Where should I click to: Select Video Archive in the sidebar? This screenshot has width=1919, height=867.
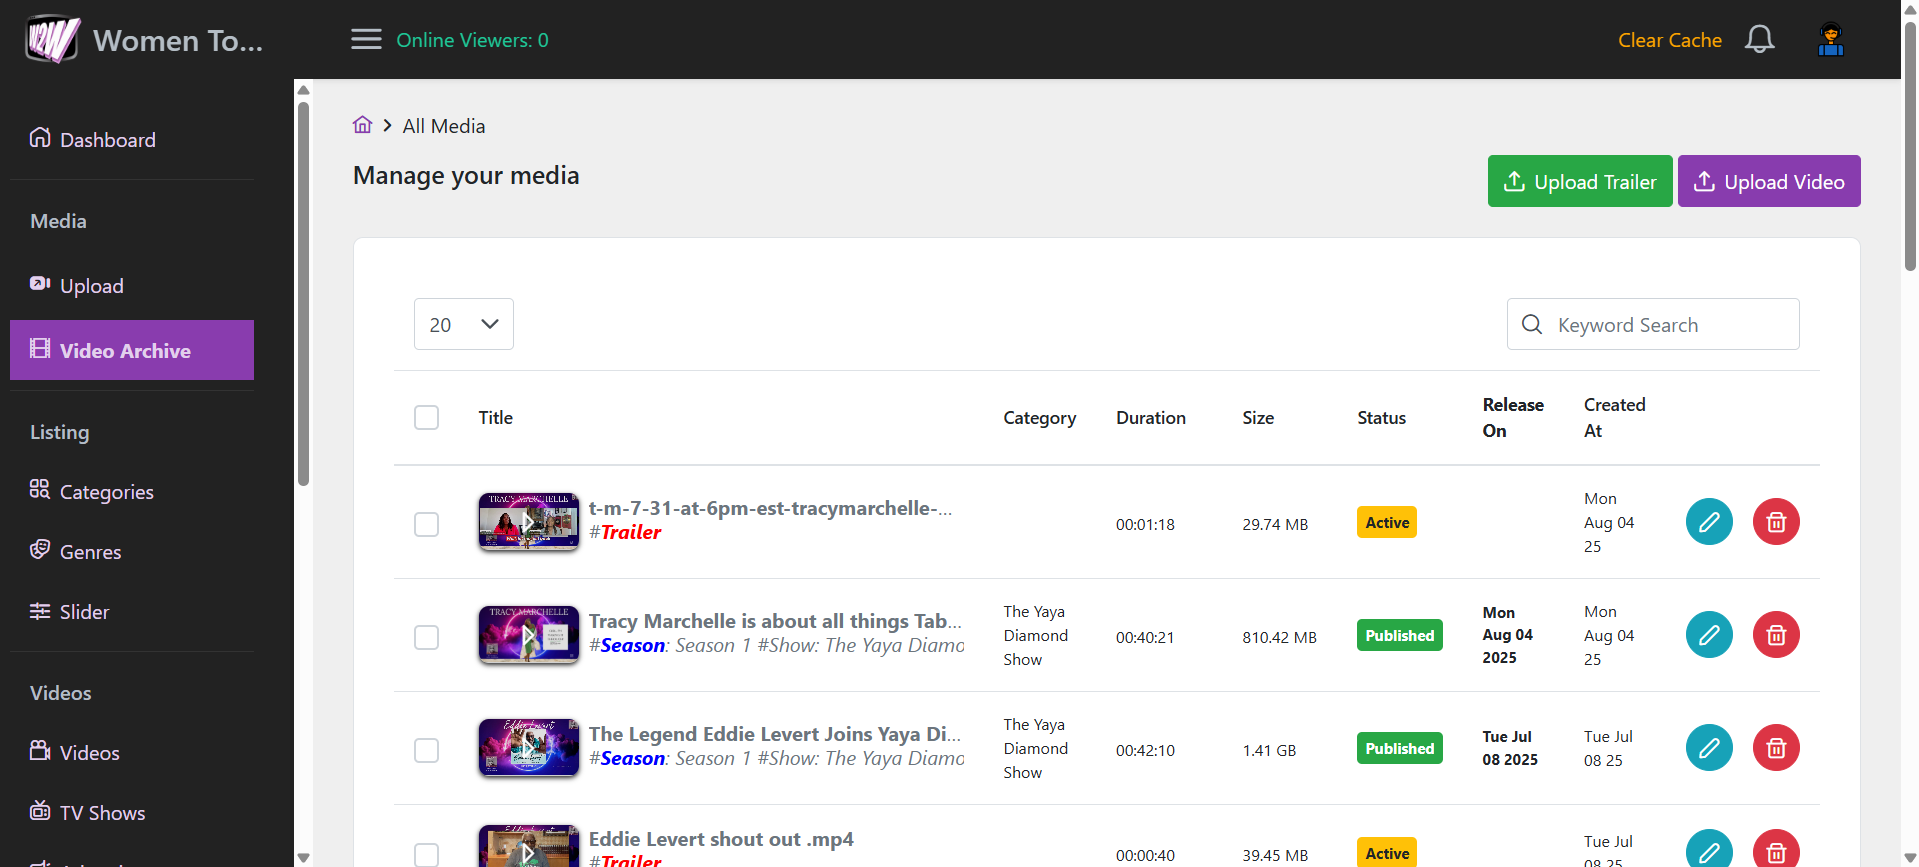pyautogui.click(x=132, y=350)
